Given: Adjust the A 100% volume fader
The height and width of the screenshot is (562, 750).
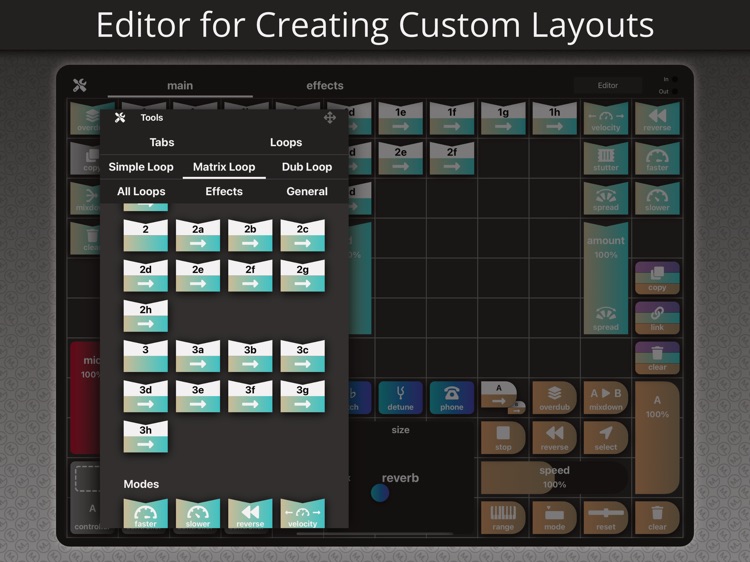Looking at the screenshot, I should pyautogui.click(x=657, y=438).
